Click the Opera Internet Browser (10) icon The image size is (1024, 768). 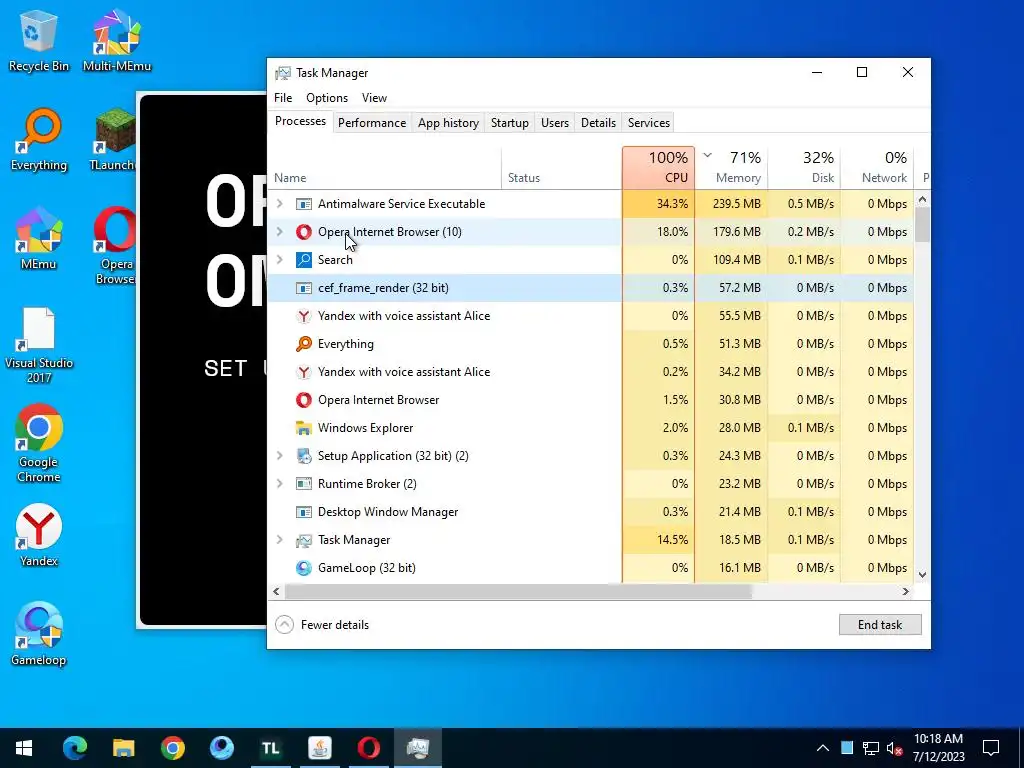304,232
